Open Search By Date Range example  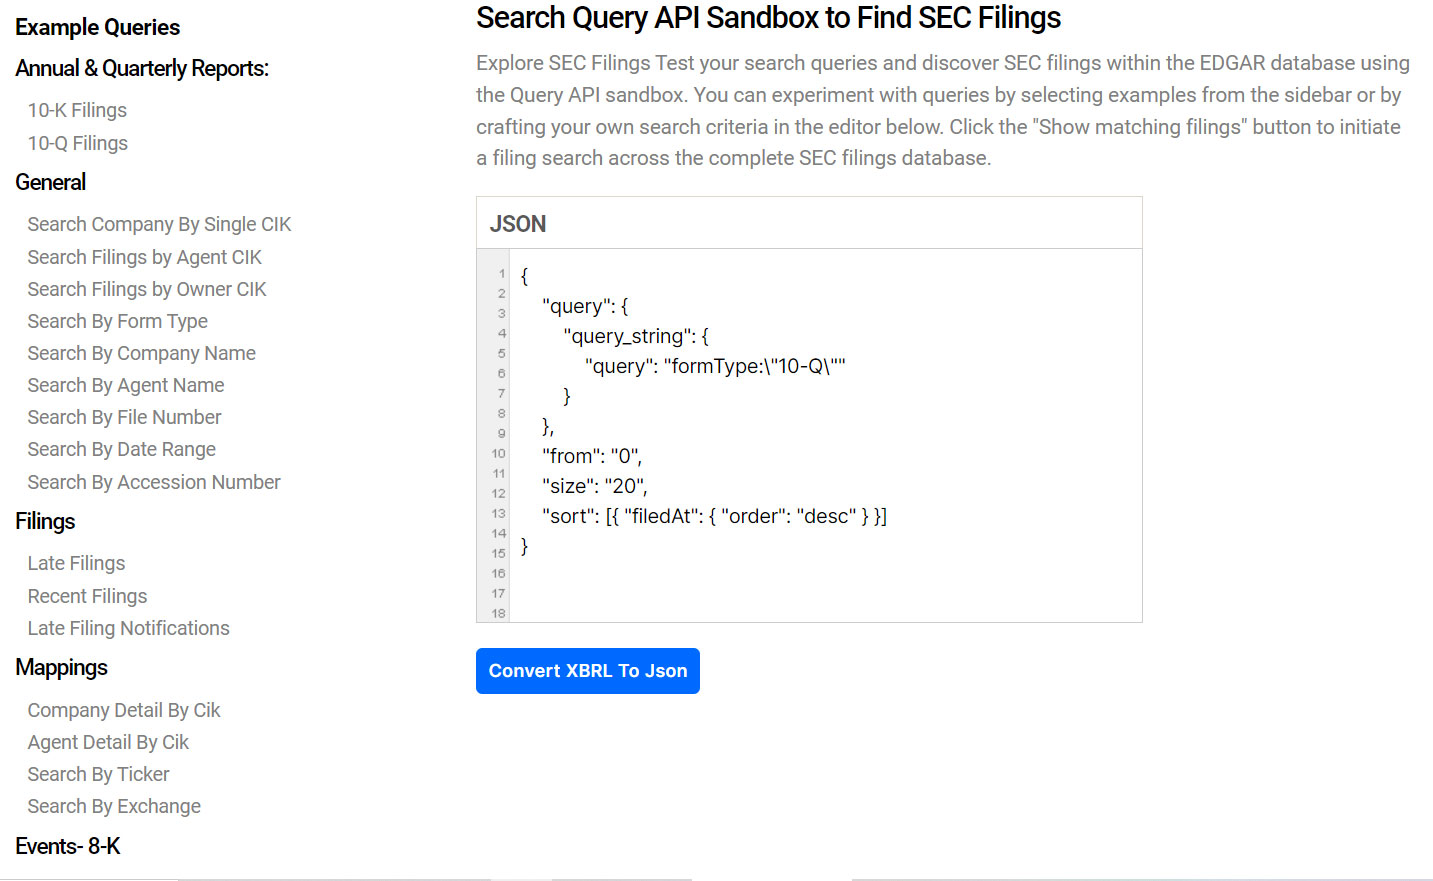(x=121, y=449)
